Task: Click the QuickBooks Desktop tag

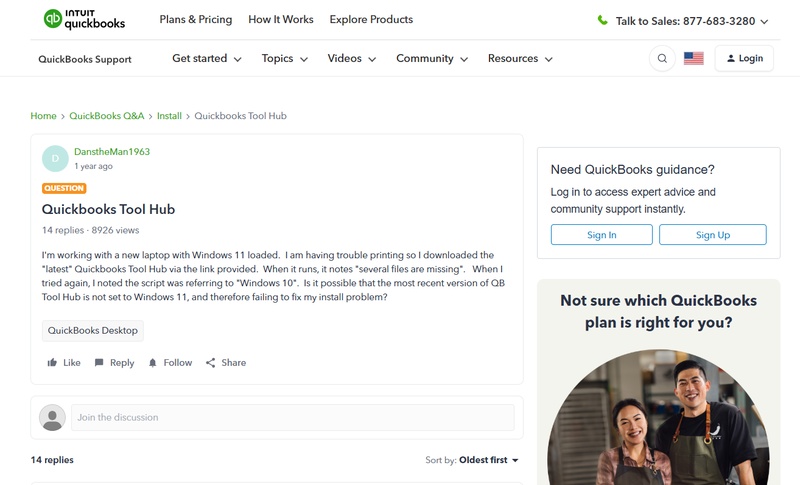Action: pyautogui.click(x=93, y=330)
